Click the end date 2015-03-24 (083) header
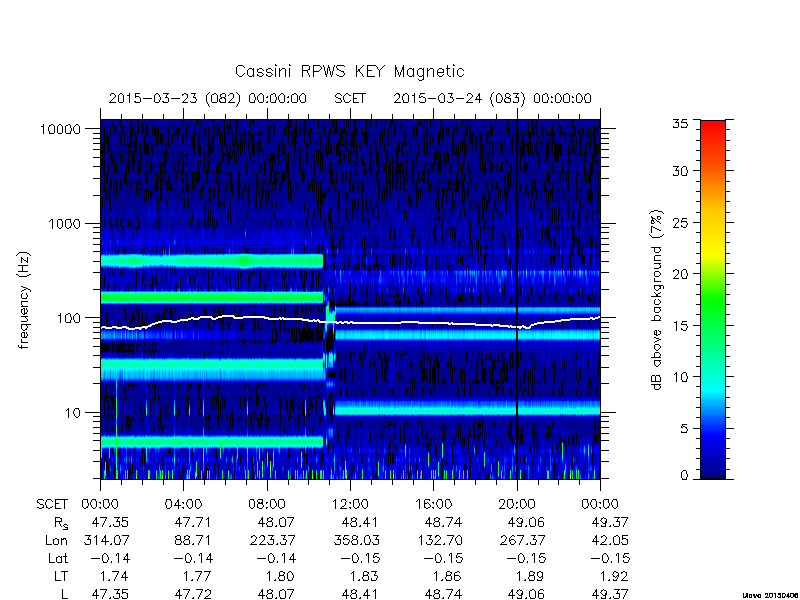 (492, 98)
